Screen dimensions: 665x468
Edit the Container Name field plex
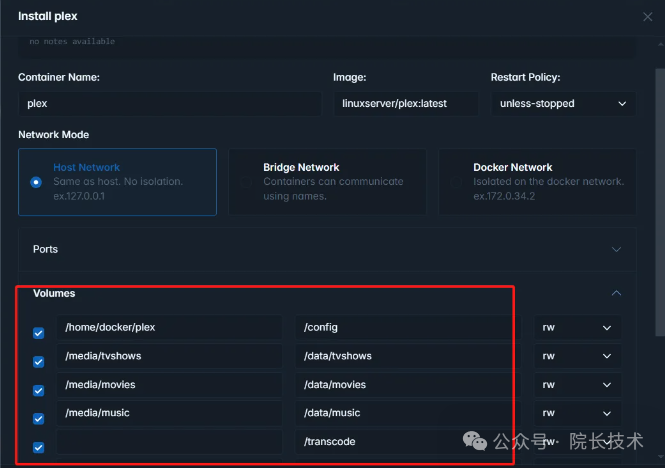pos(170,104)
